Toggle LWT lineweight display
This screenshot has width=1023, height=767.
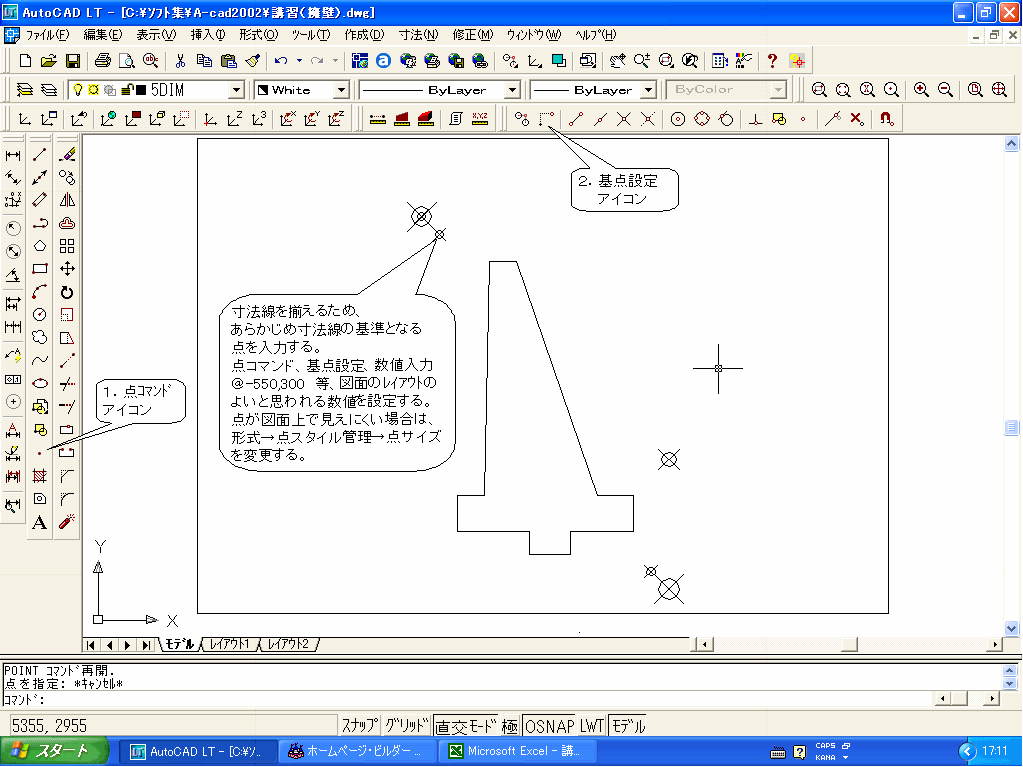click(592, 725)
